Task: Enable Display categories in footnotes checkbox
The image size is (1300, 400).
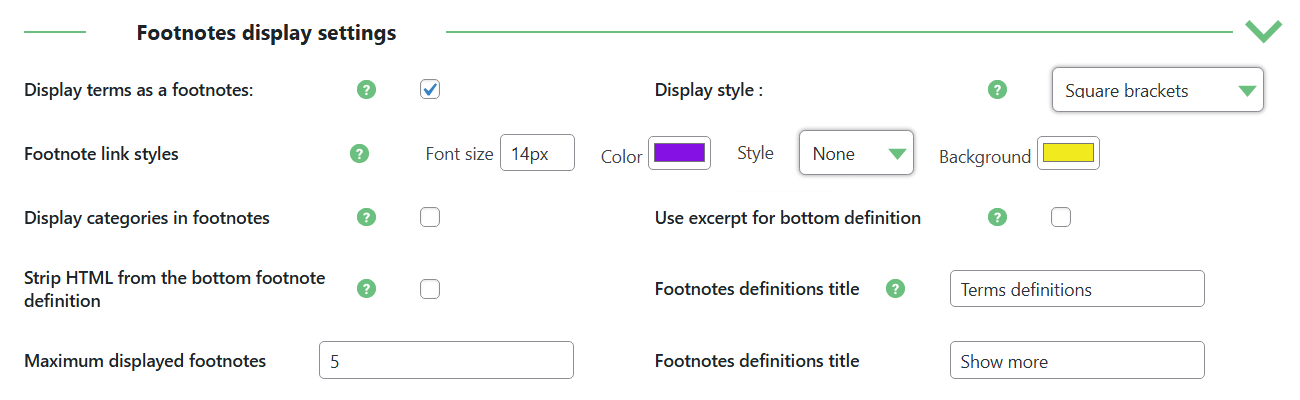Action: click(430, 217)
